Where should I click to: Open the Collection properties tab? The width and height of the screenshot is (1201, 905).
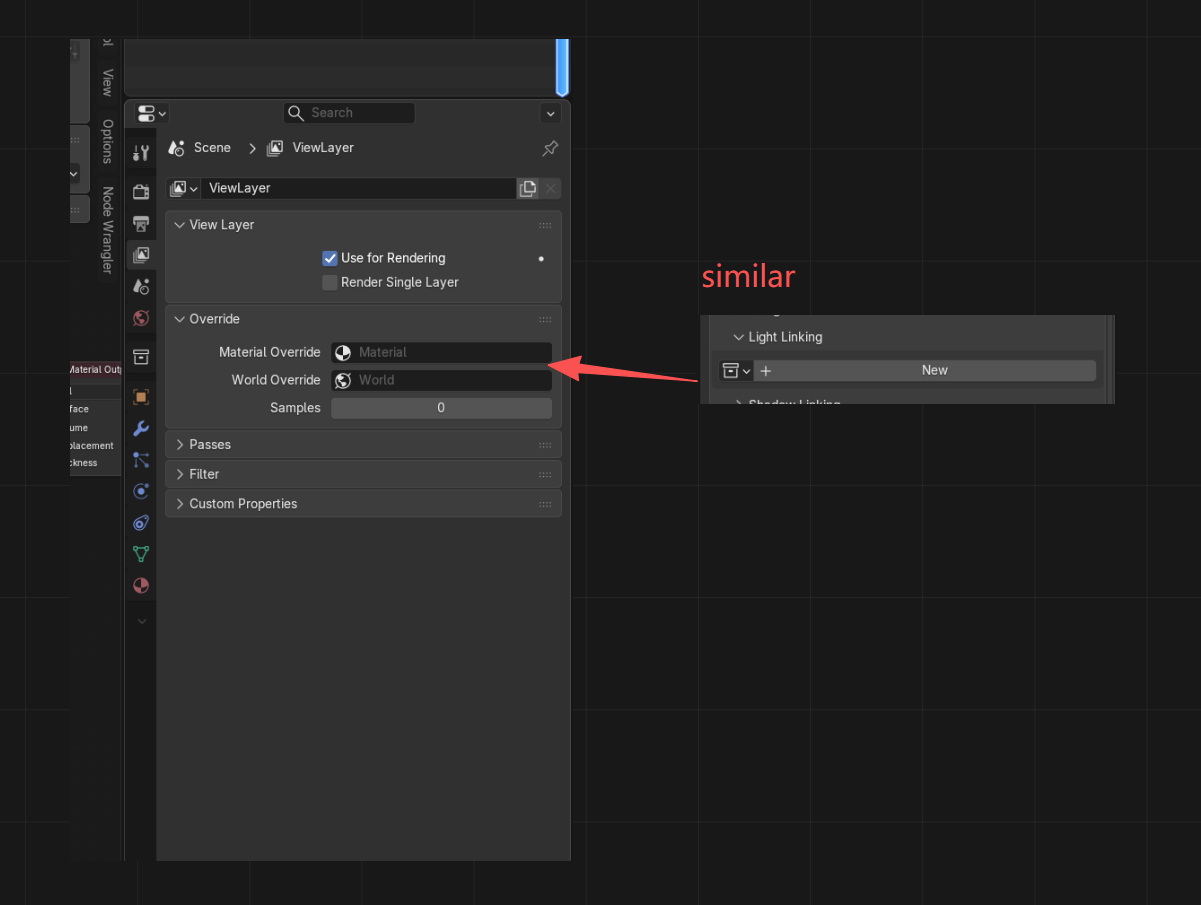[x=141, y=357]
